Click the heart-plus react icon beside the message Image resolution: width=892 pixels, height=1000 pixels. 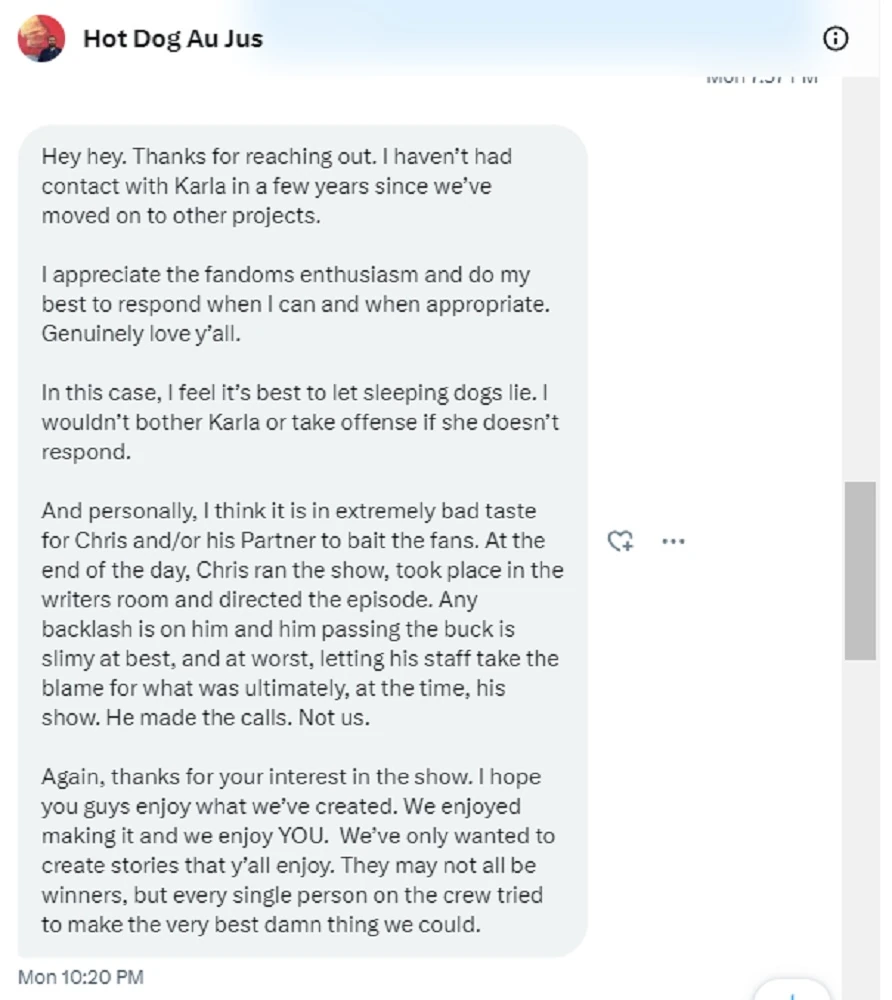coord(620,541)
